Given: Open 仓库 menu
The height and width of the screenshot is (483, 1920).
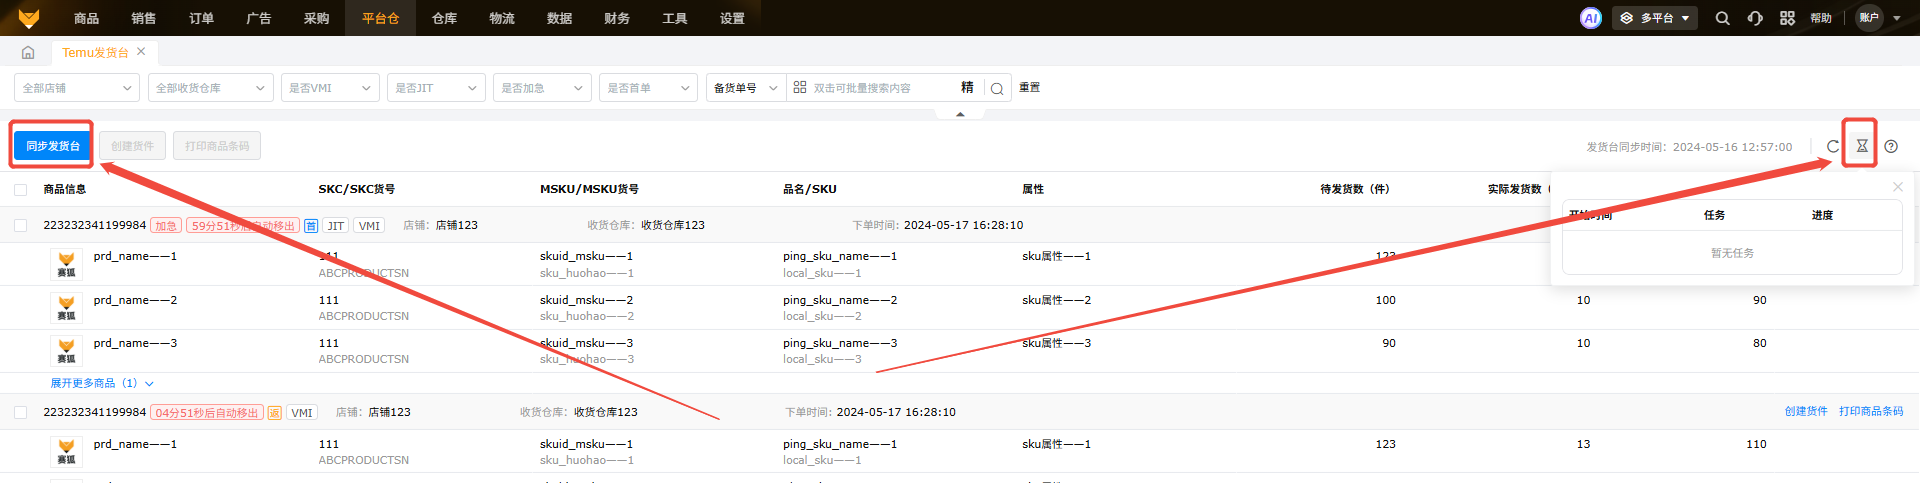Looking at the screenshot, I should pos(445,18).
